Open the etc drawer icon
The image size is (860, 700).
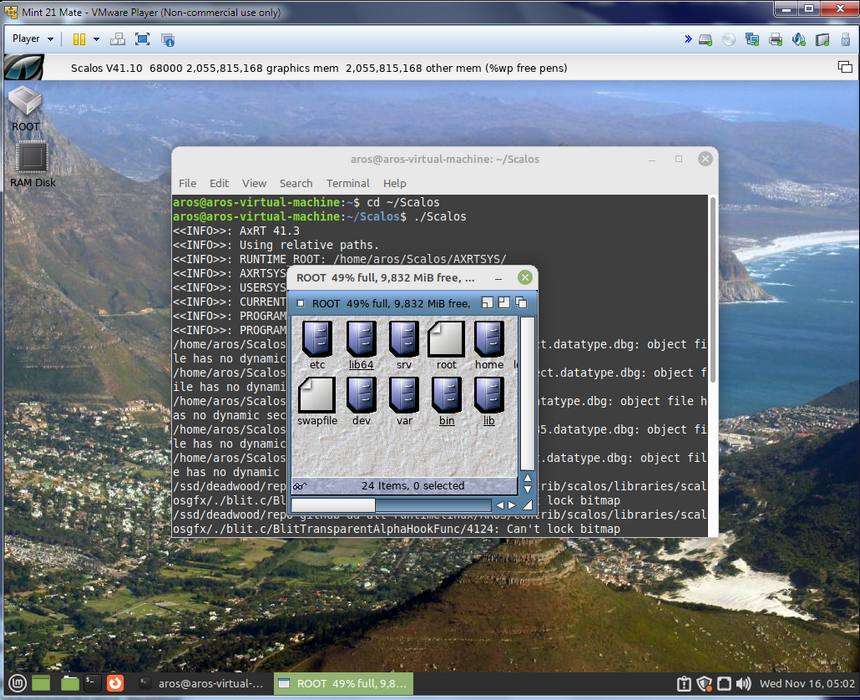coord(317,340)
